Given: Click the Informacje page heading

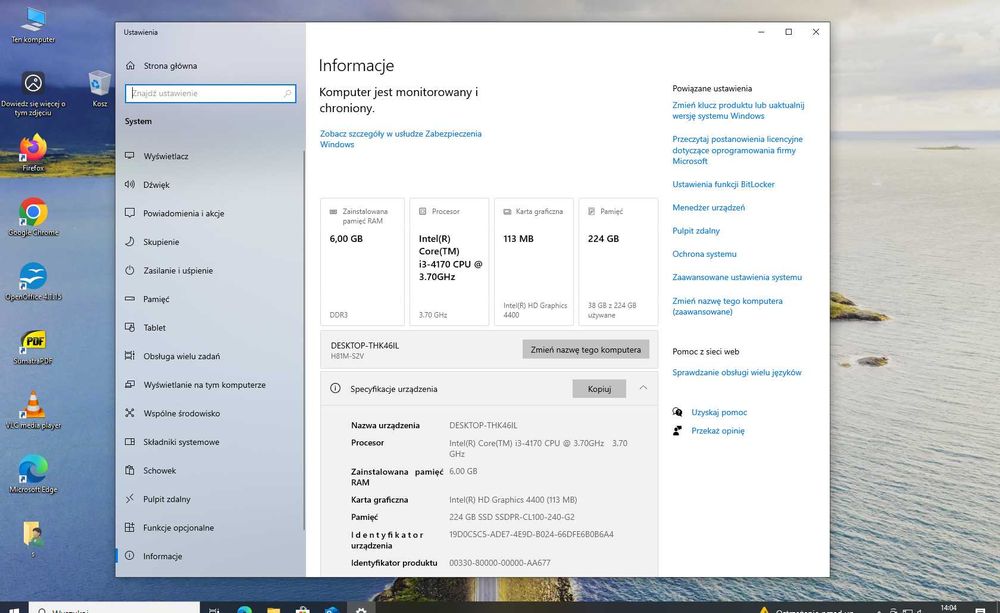Looking at the screenshot, I should point(356,66).
